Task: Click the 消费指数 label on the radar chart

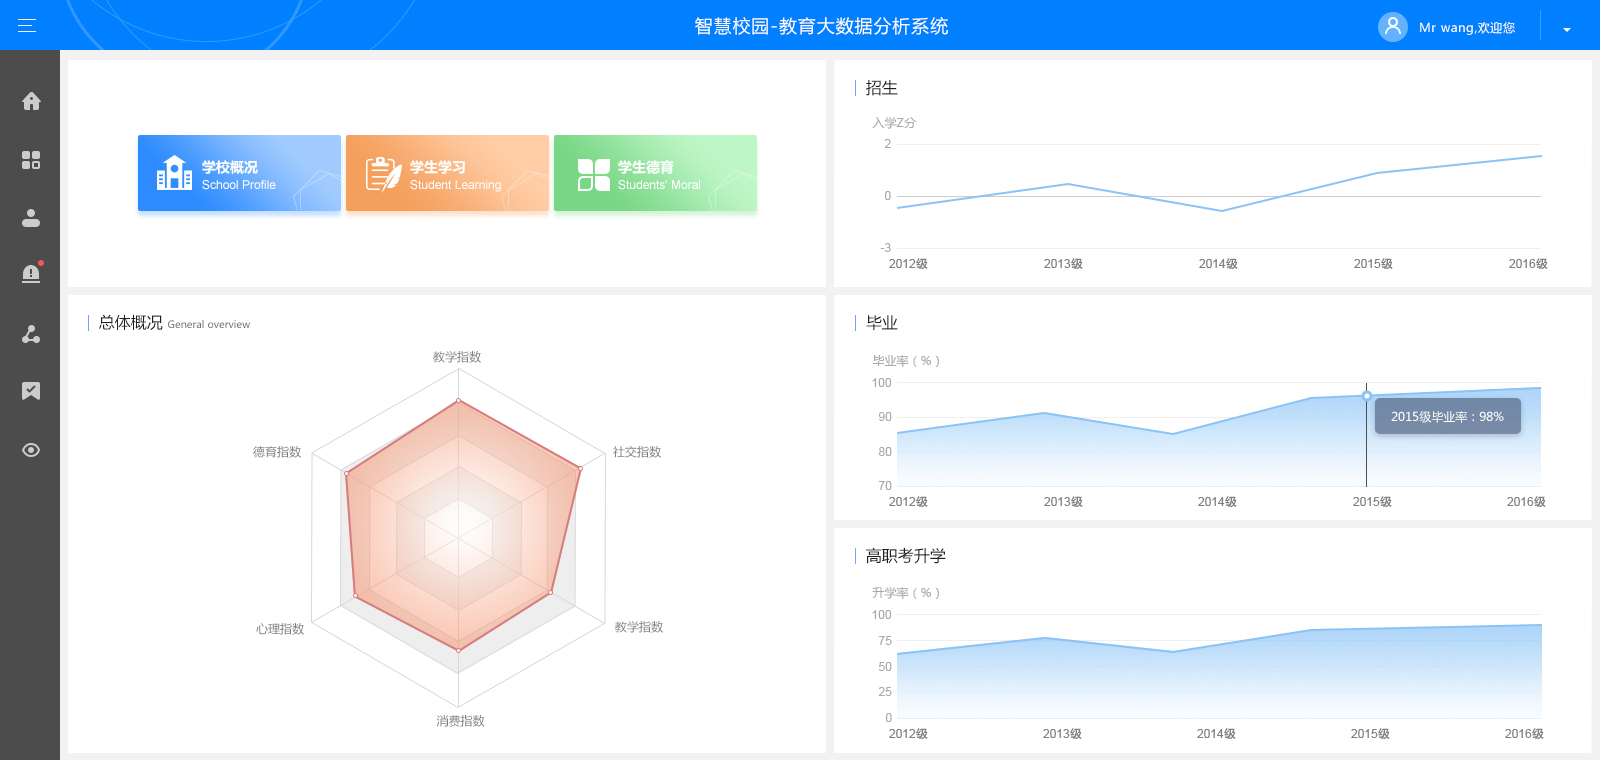Action: [x=460, y=721]
